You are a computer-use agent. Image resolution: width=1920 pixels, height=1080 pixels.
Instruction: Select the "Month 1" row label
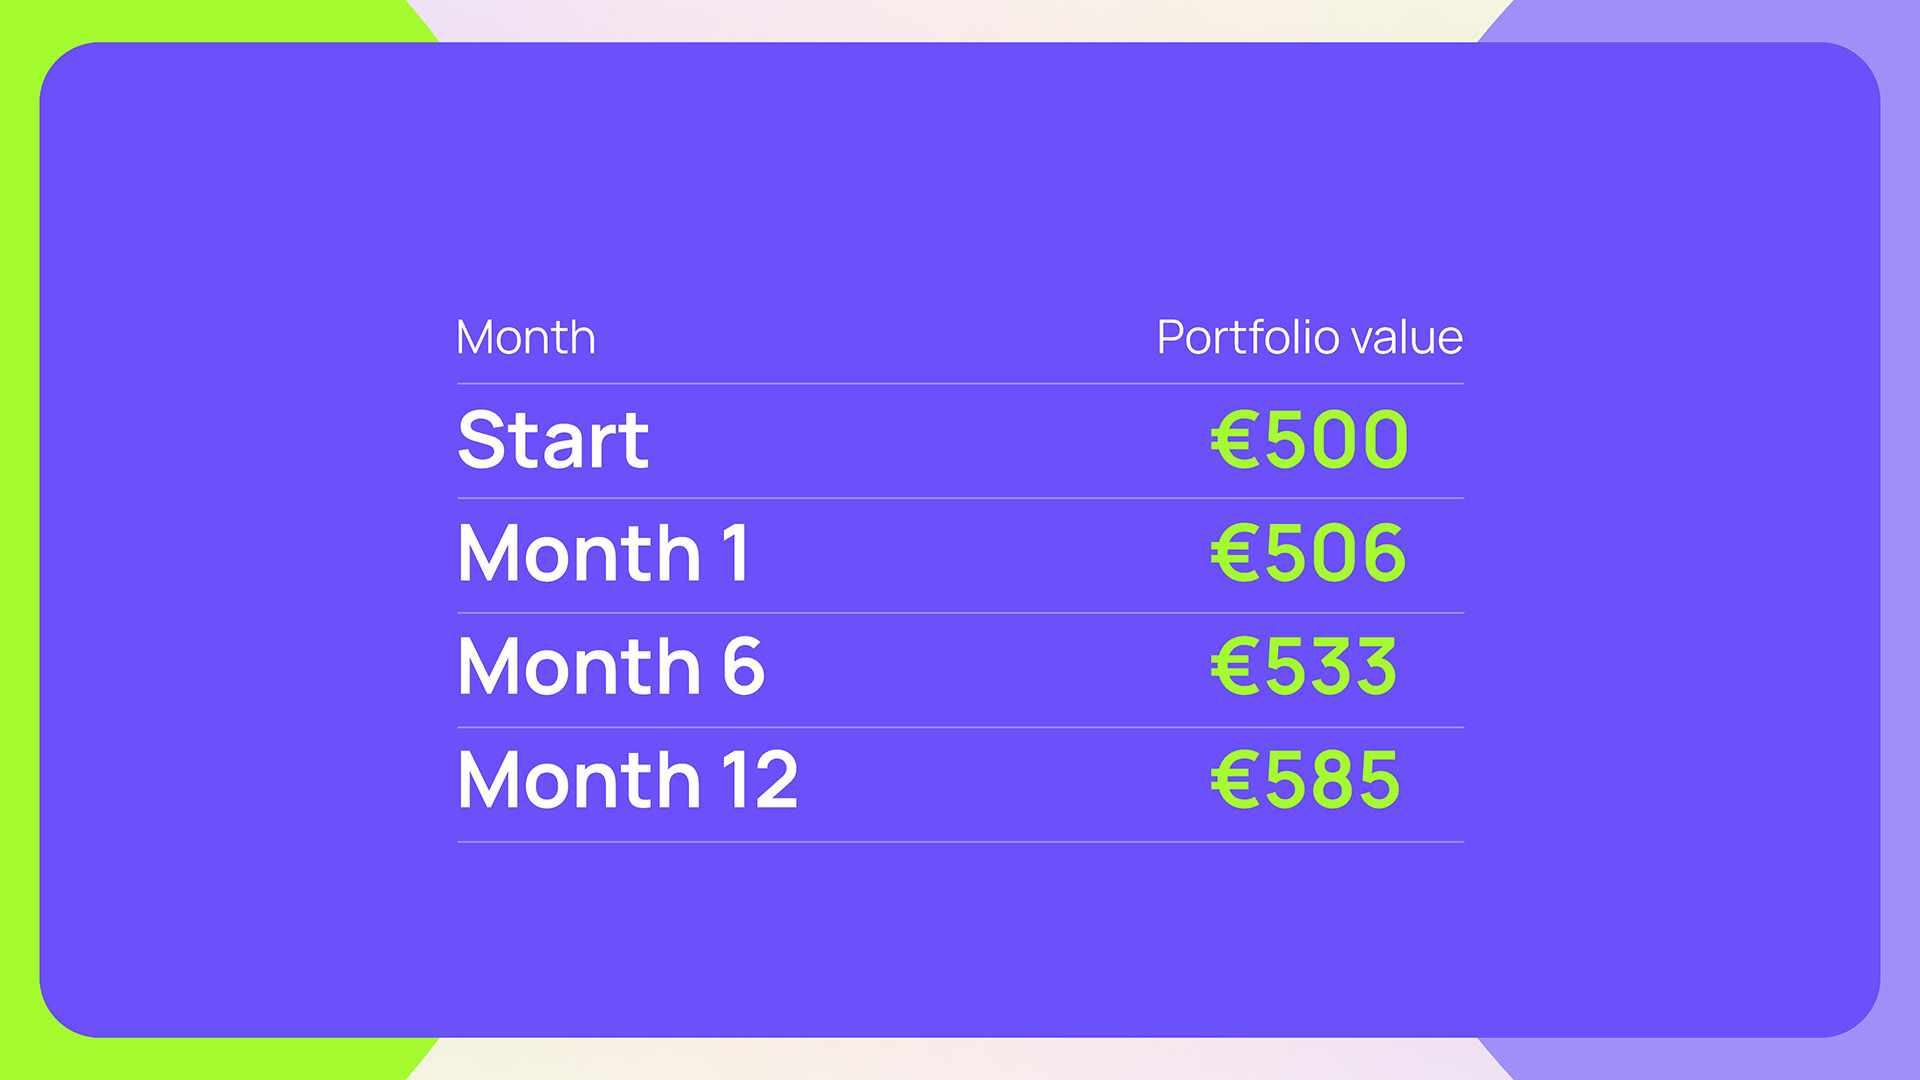tap(603, 554)
